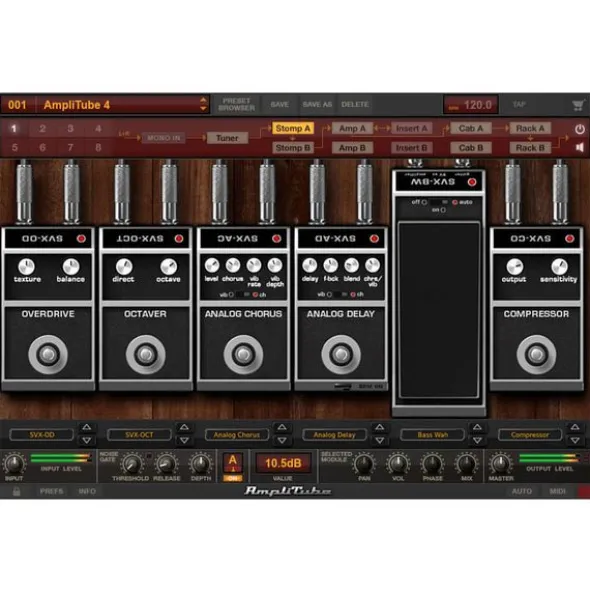The image size is (590, 591).
Task: Stomp the Analog Delay footswitch
Action: pyautogui.click(x=341, y=354)
